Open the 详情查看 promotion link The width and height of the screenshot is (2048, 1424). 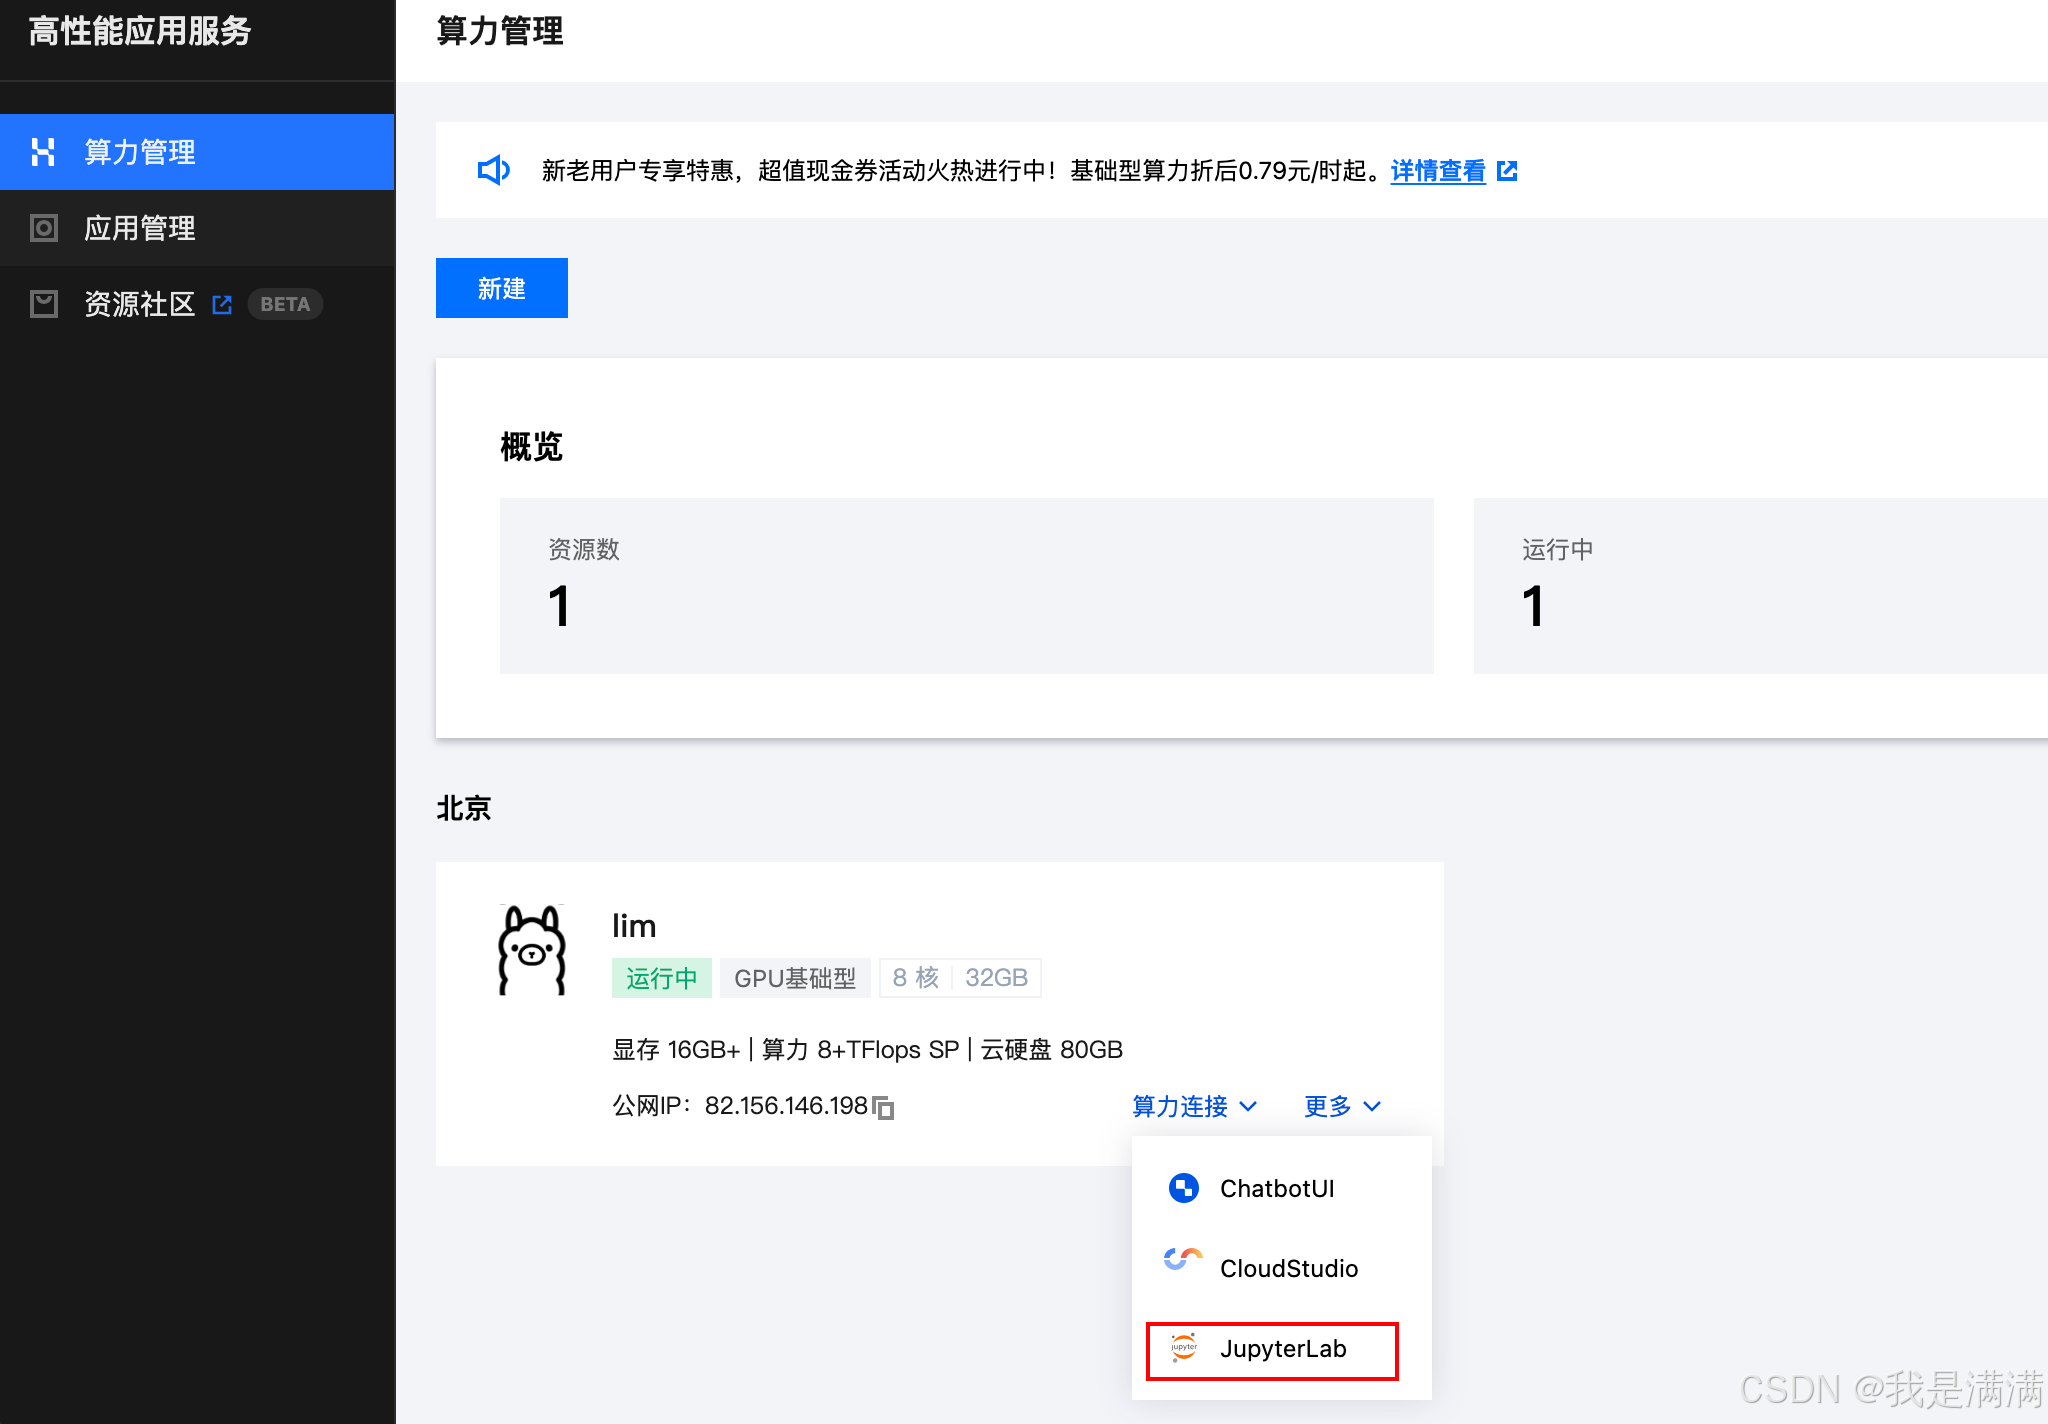[x=1438, y=171]
